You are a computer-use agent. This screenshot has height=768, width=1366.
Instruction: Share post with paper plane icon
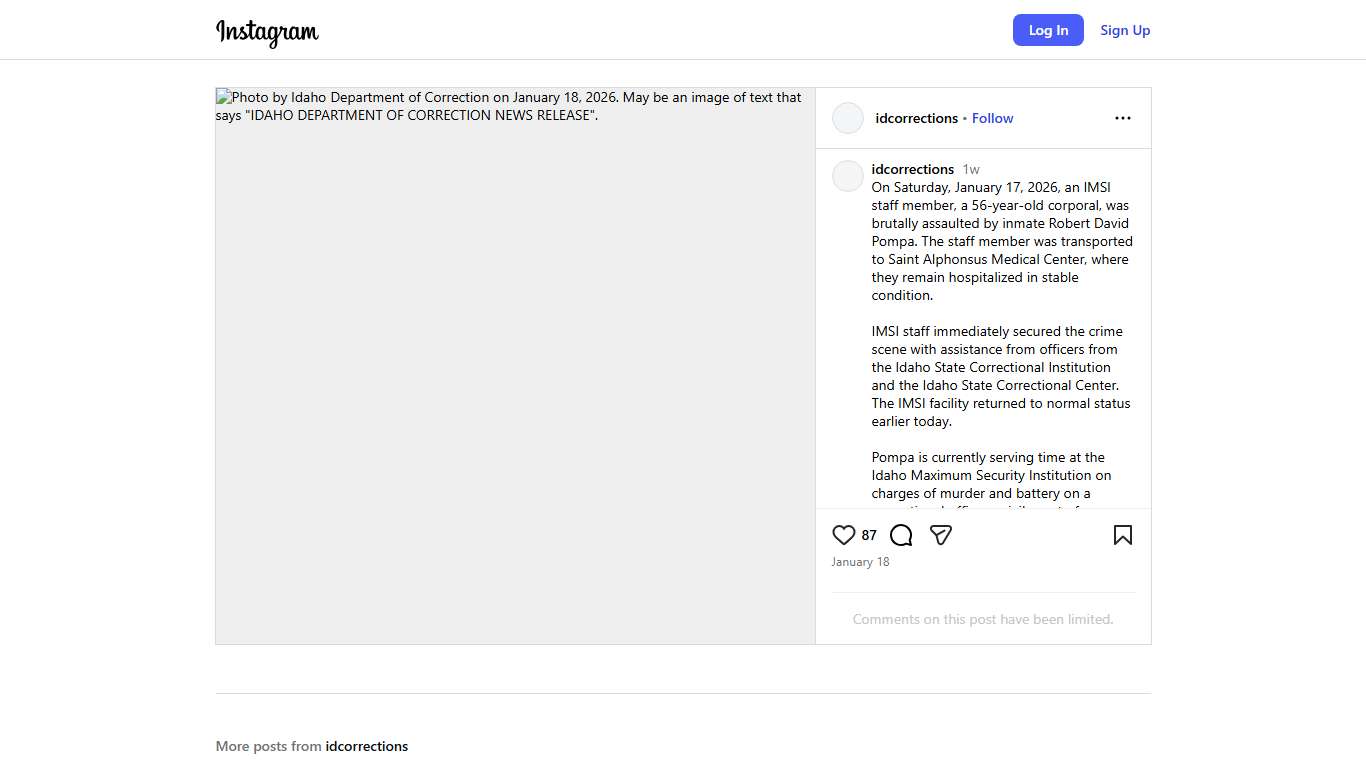pos(940,535)
